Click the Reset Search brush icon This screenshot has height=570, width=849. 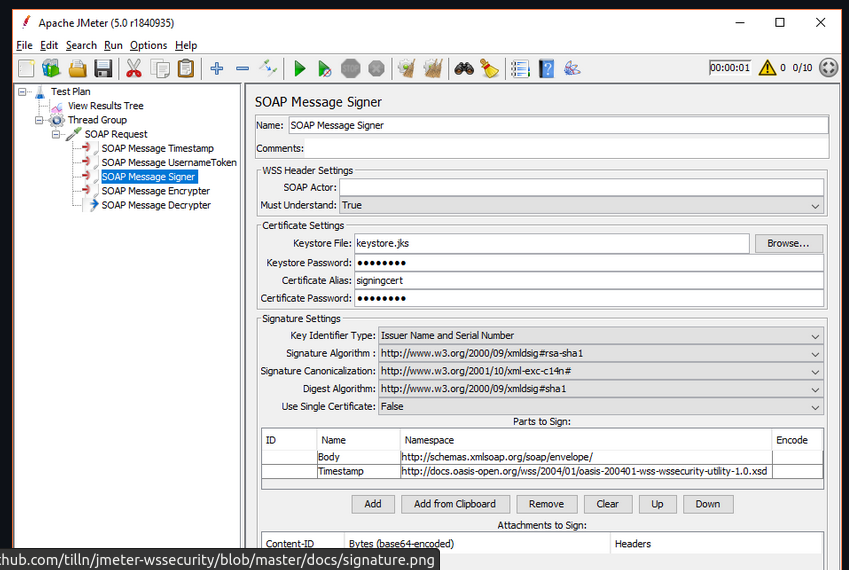(x=489, y=69)
